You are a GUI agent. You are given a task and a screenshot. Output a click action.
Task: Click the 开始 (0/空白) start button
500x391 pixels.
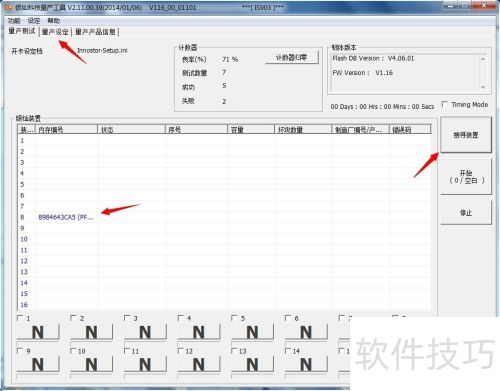[x=466, y=177]
